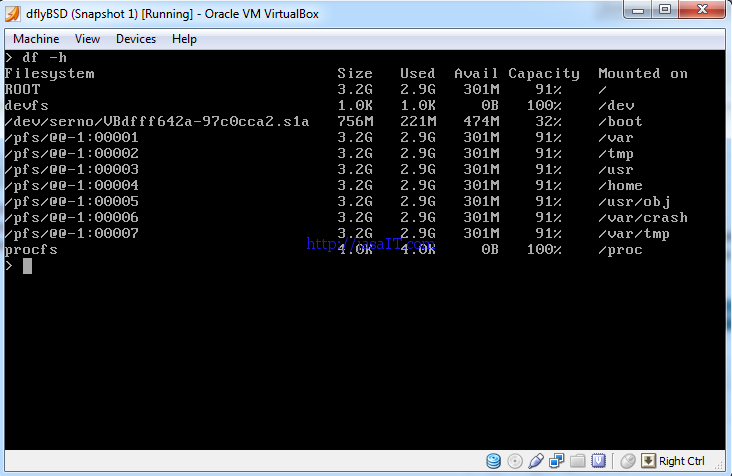Click the 756M size value
Image resolution: width=732 pixels, height=476 pixels.
click(x=355, y=121)
